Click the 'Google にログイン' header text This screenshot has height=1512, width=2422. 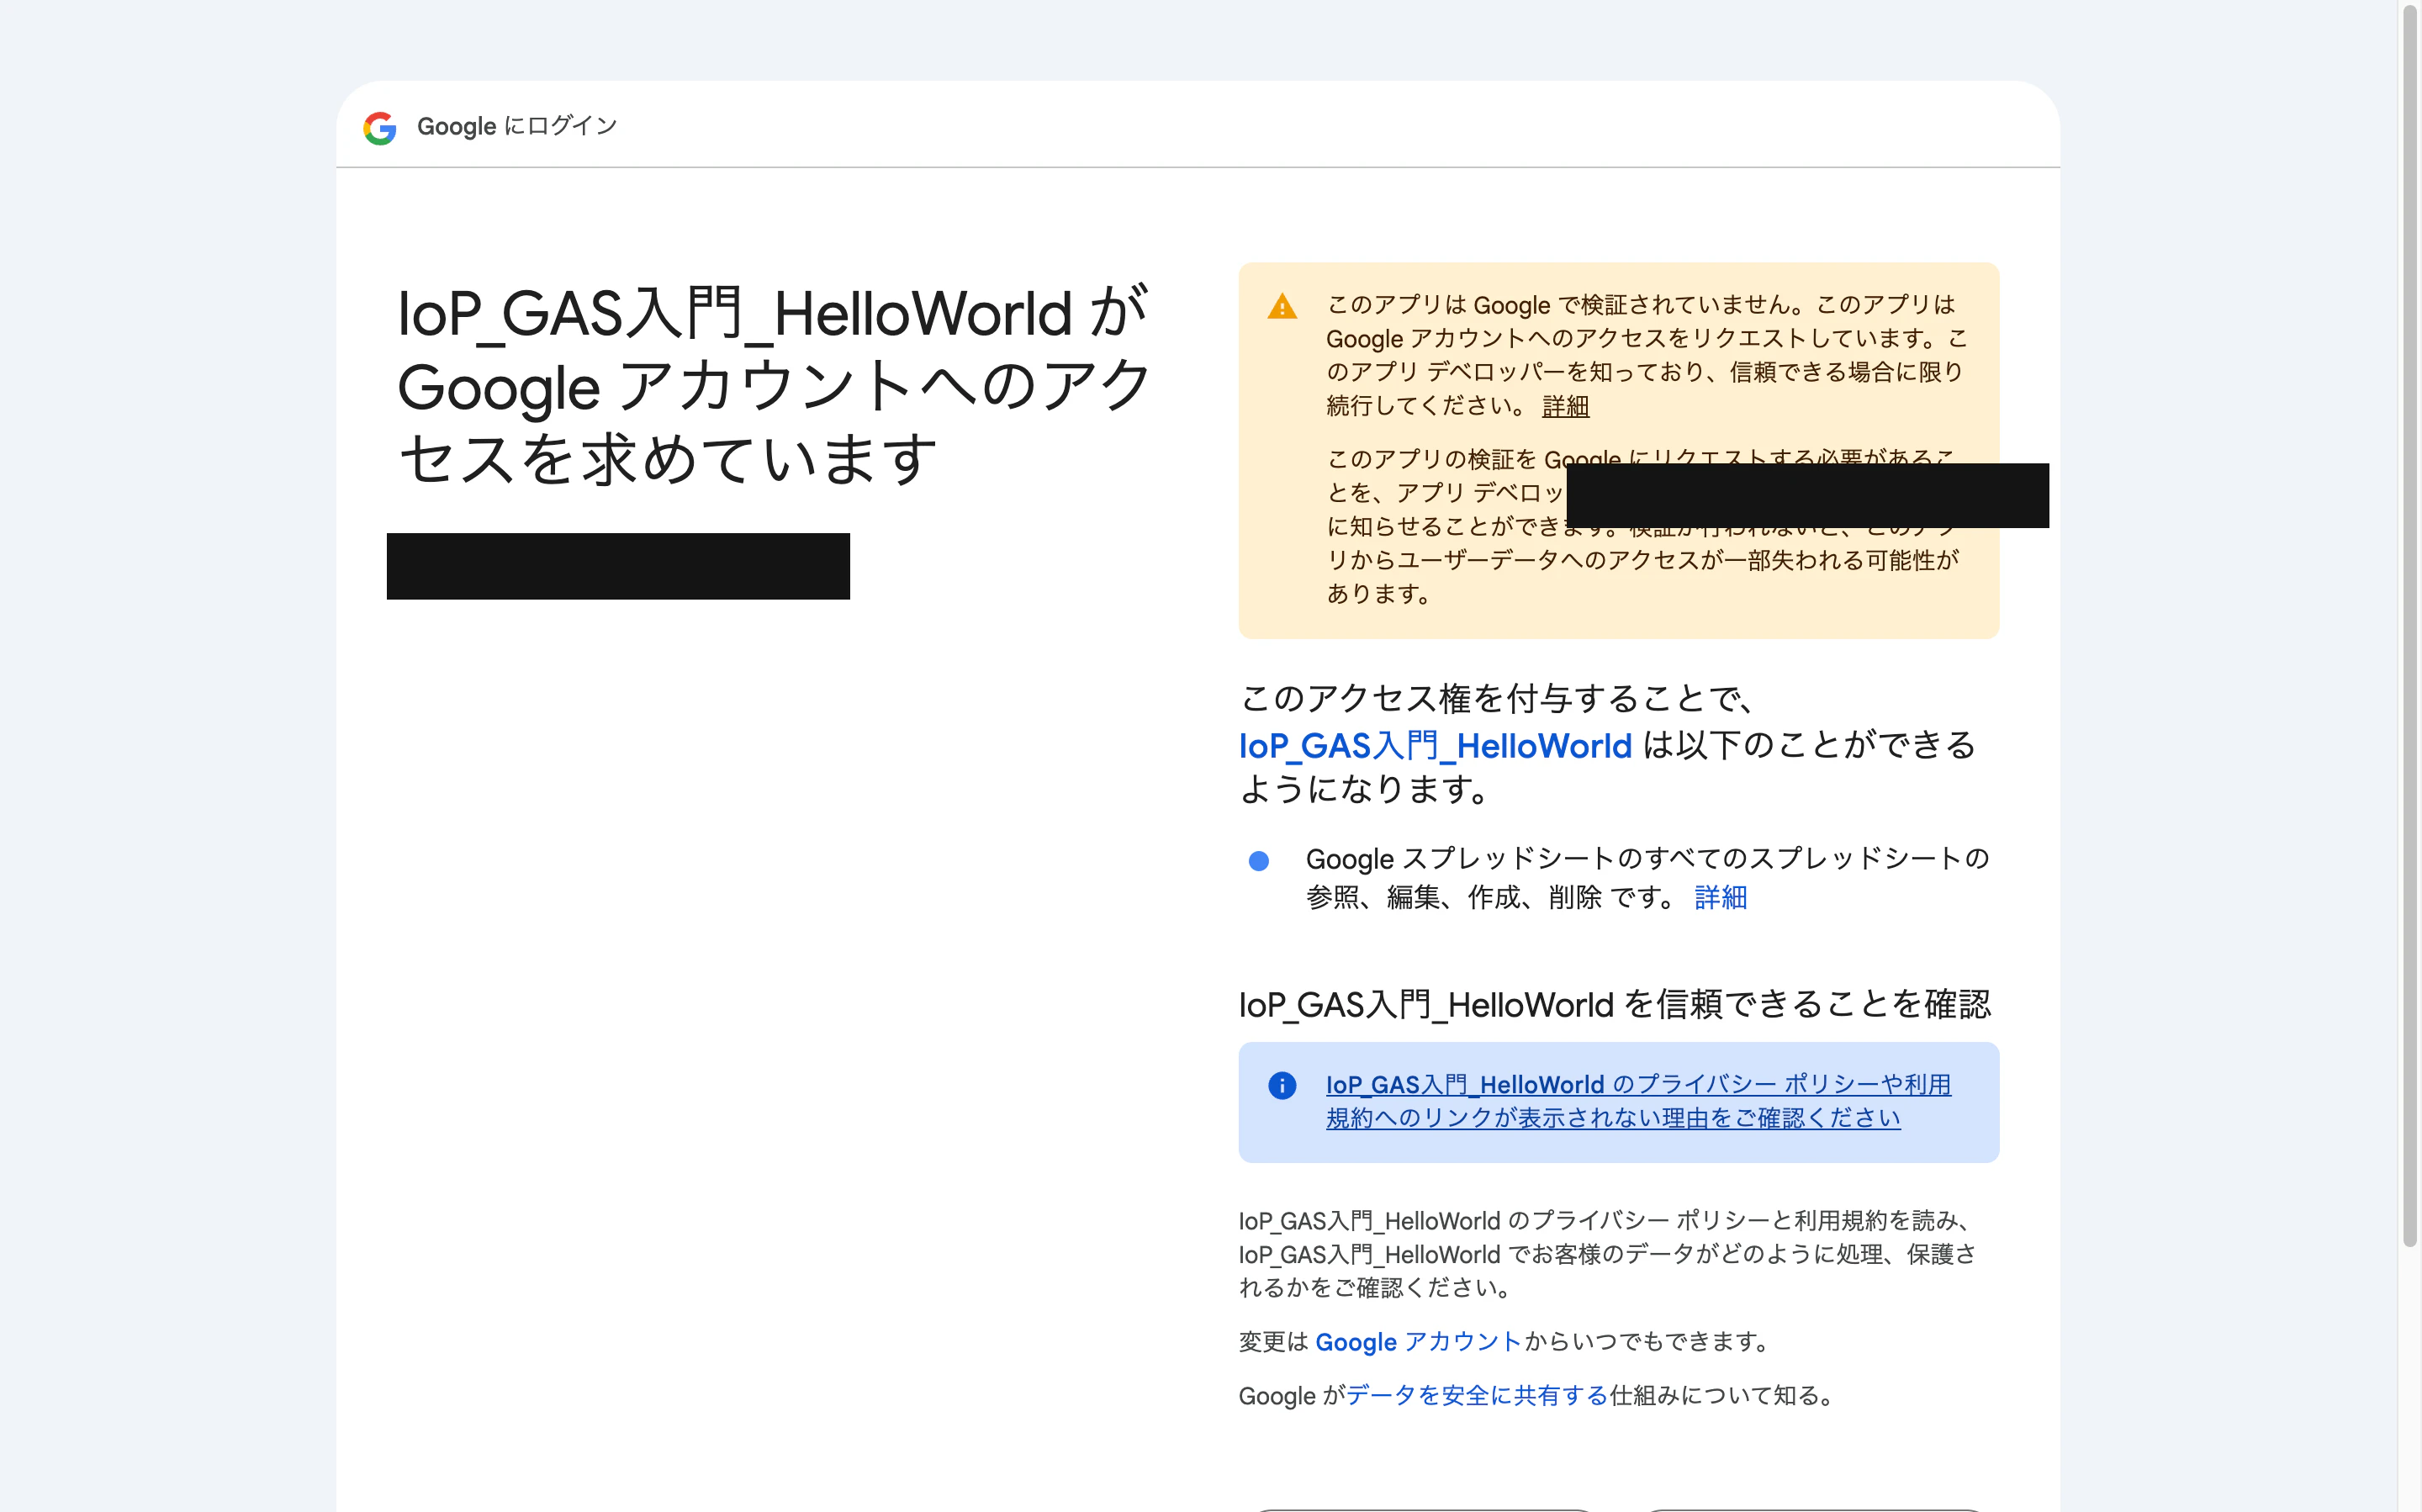click(517, 126)
